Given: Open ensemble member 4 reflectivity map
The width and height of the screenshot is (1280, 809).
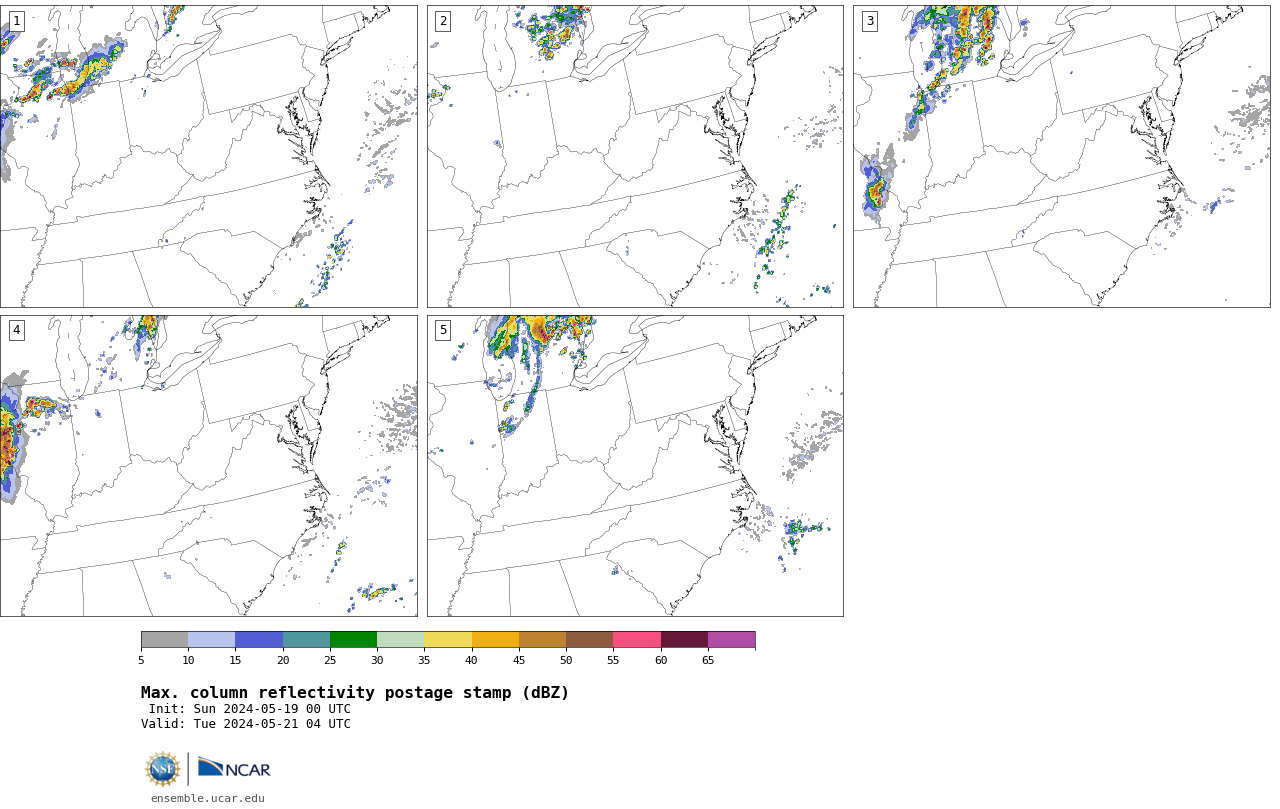Looking at the screenshot, I should tap(208, 466).
